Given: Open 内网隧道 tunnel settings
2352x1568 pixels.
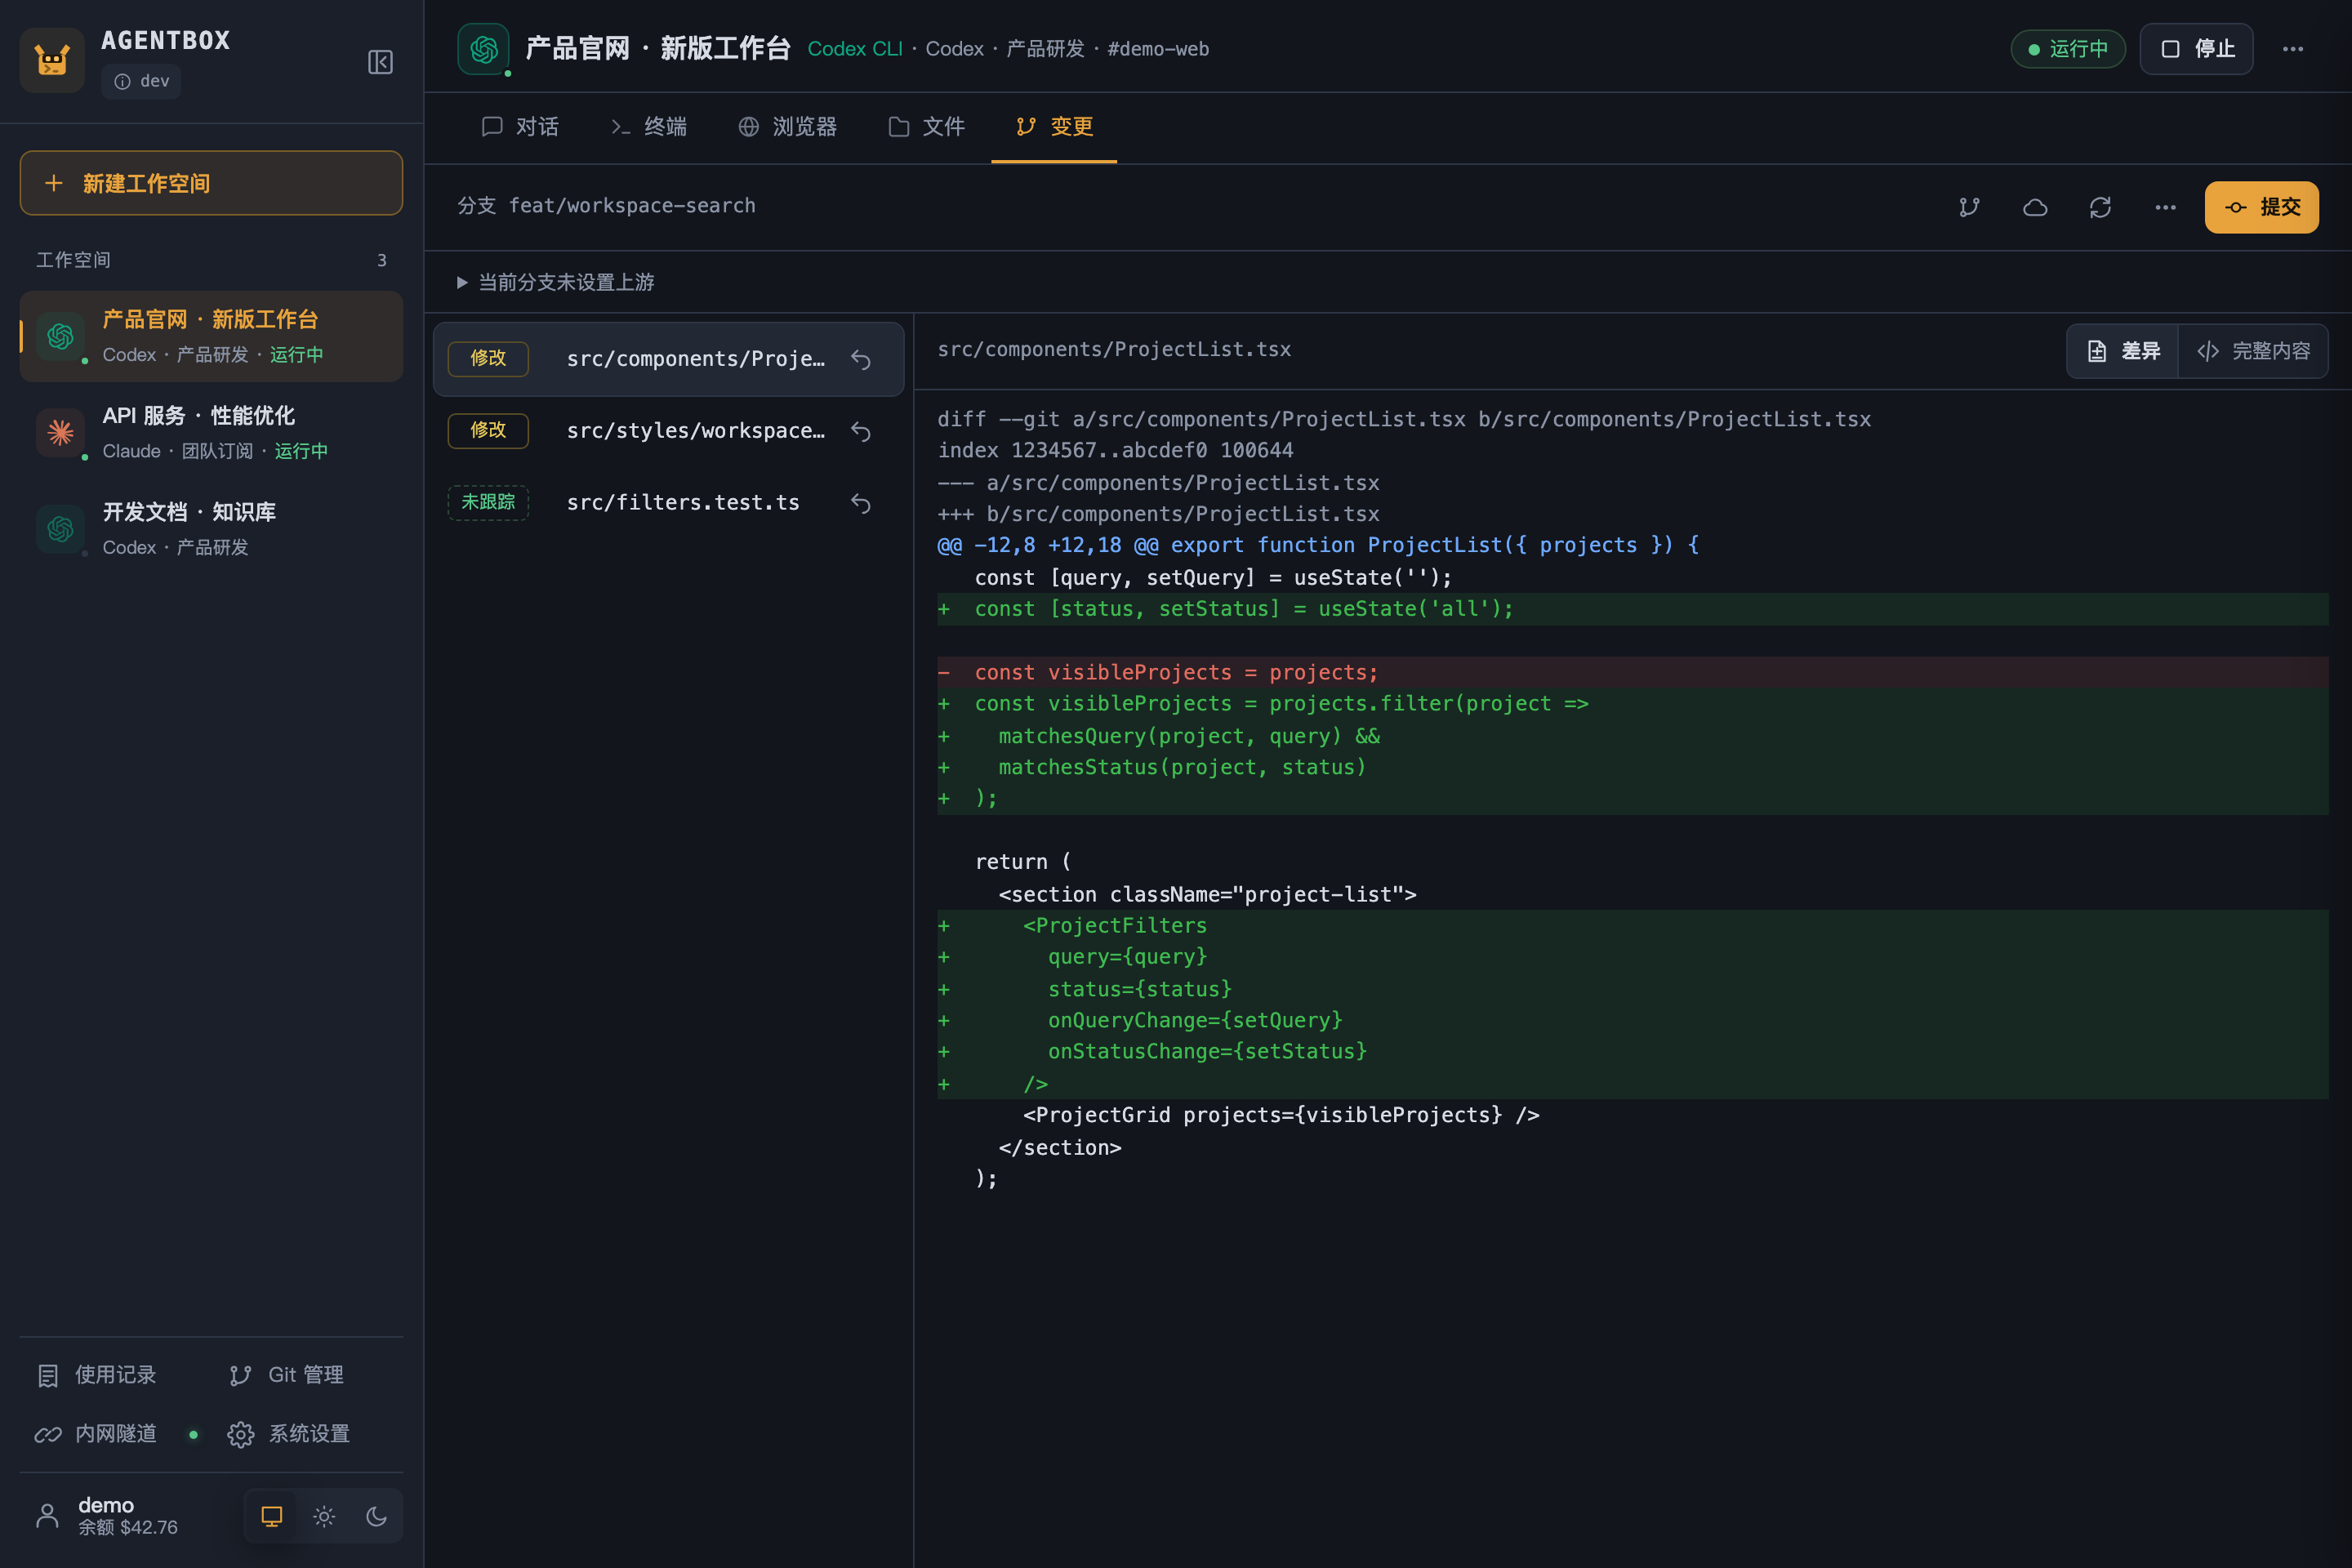Looking at the screenshot, I should pyautogui.click(x=97, y=1434).
